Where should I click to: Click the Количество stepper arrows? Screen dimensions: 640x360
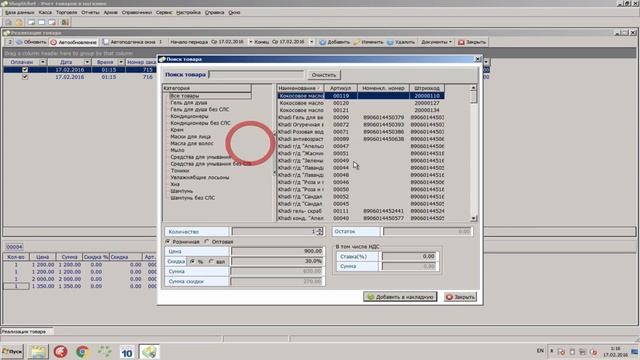point(320,231)
